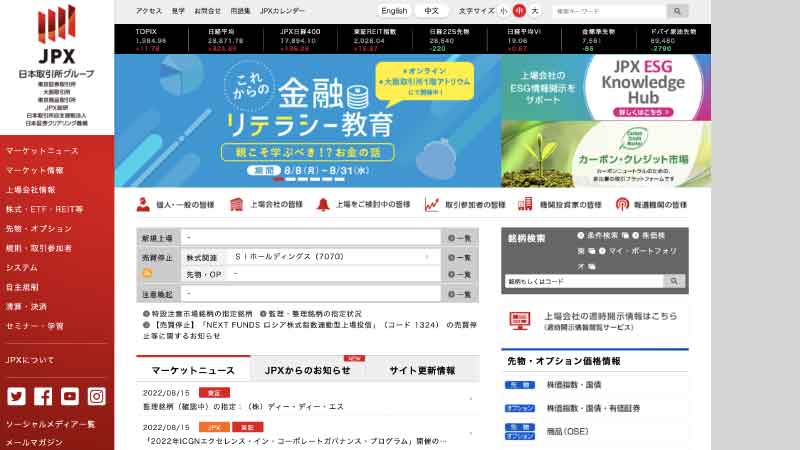Open JPX Instagram icon
800x450 pixels.
[x=96, y=396]
